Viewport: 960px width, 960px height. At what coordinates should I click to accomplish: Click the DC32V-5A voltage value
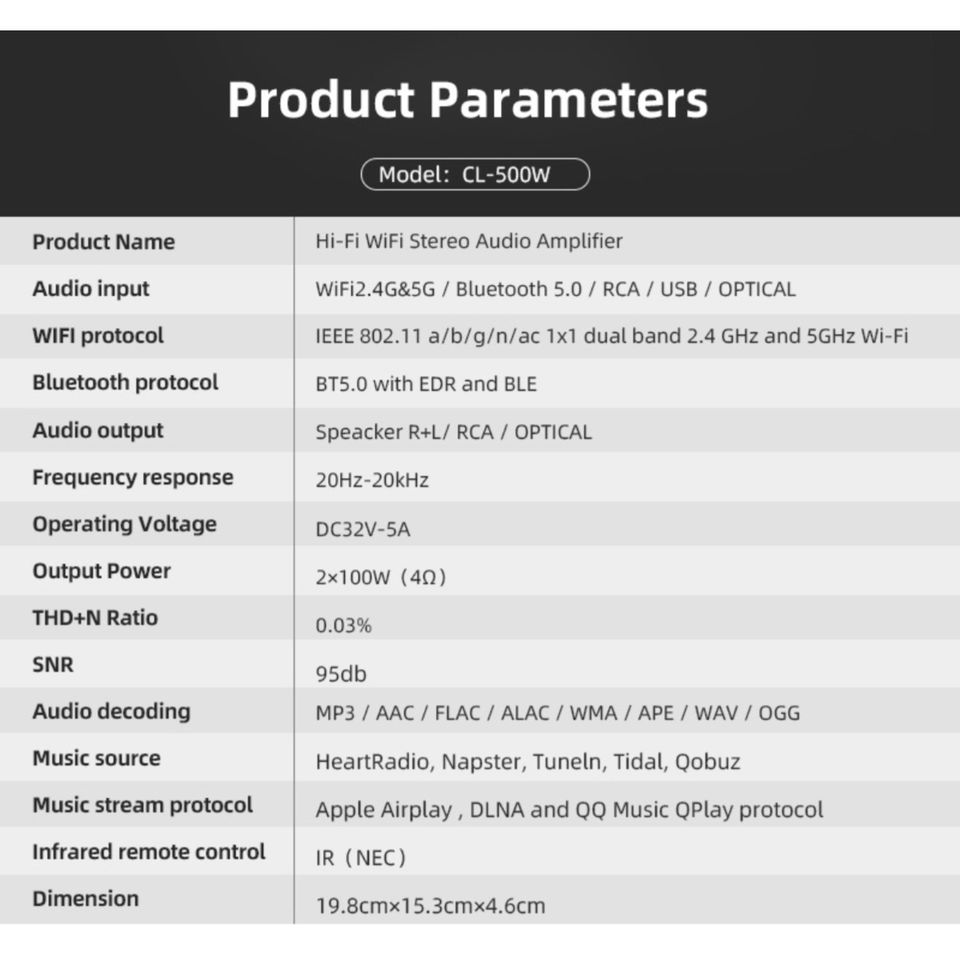(363, 530)
